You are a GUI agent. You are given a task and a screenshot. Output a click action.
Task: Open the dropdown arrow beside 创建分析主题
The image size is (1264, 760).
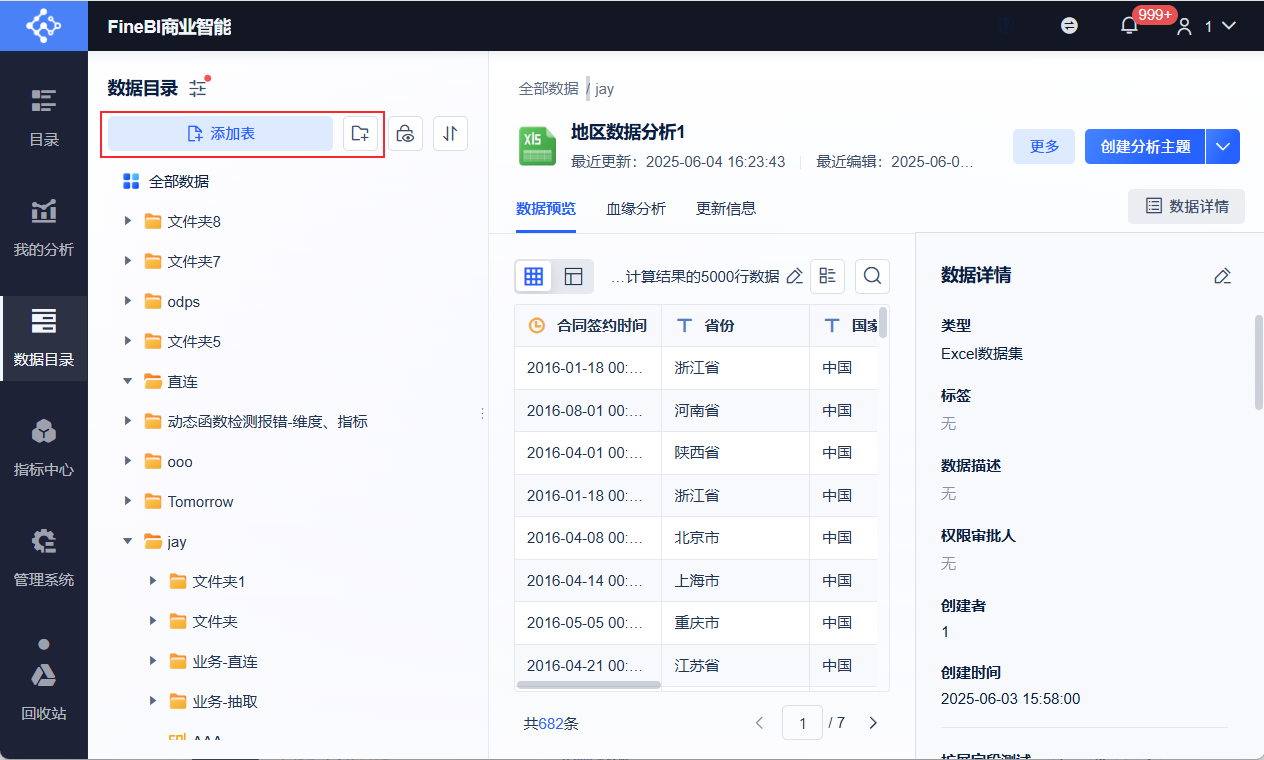[1223, 146]
